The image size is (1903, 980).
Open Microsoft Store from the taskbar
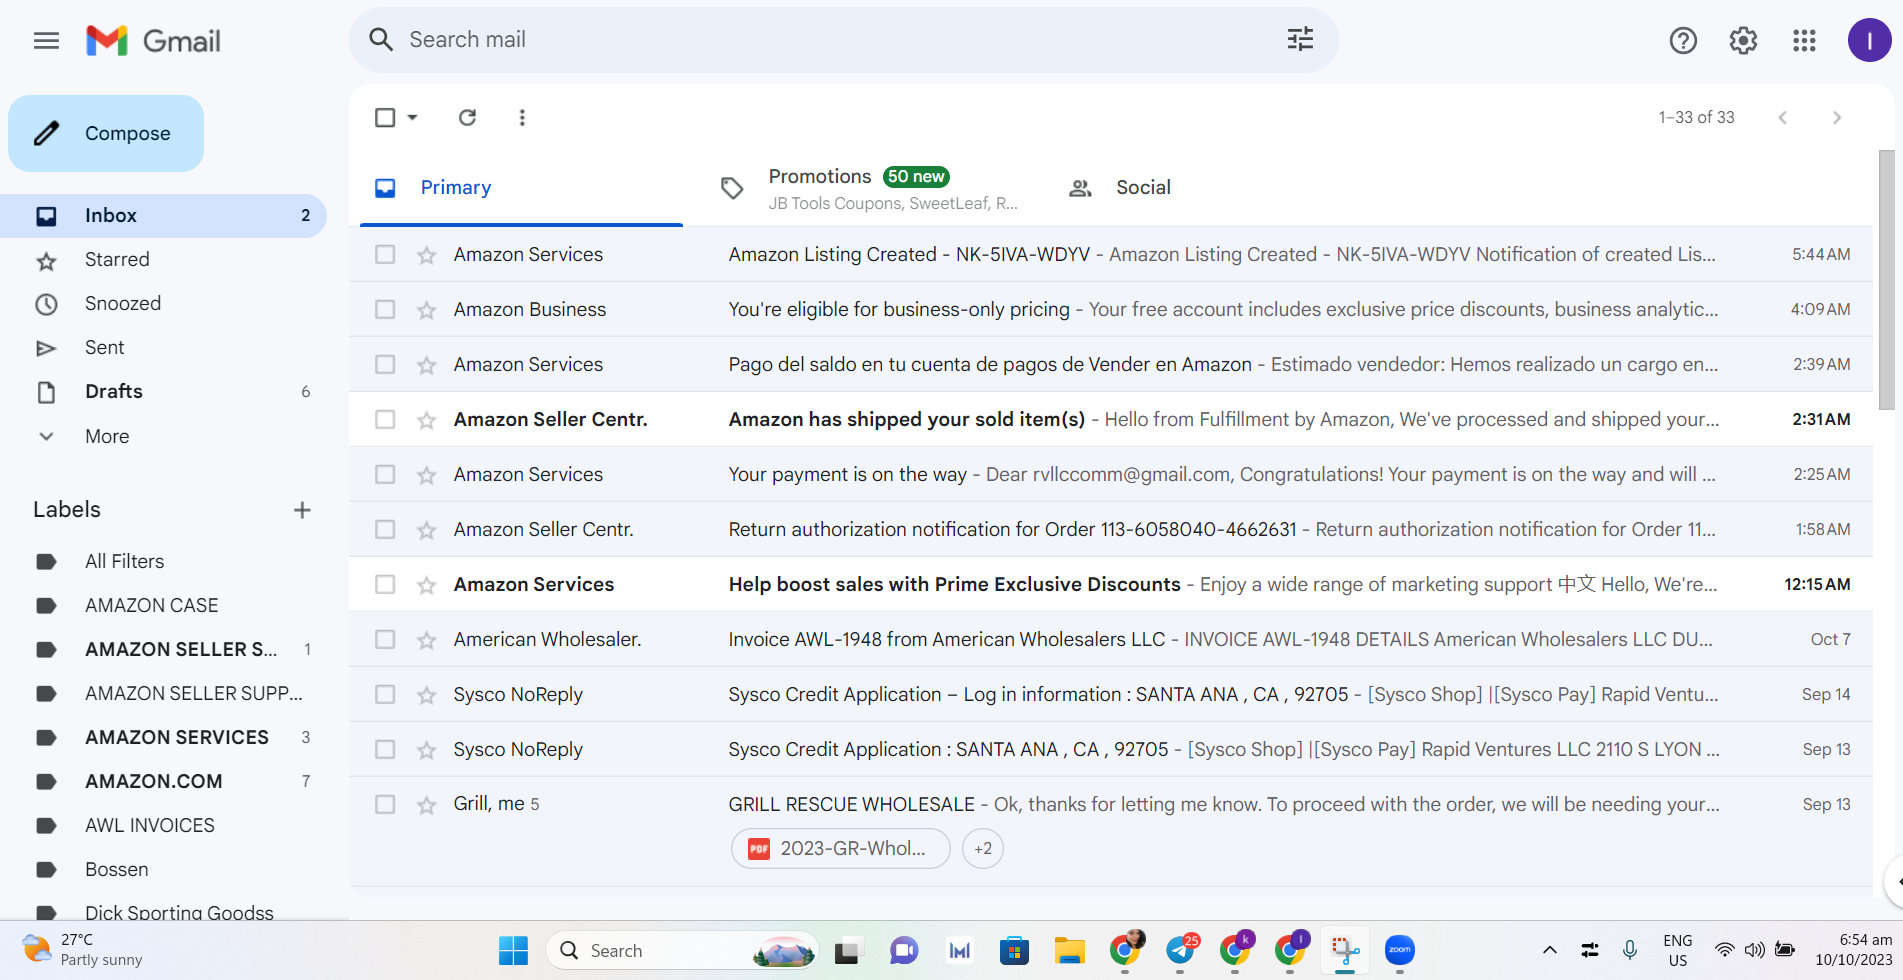coord(1014,950)
